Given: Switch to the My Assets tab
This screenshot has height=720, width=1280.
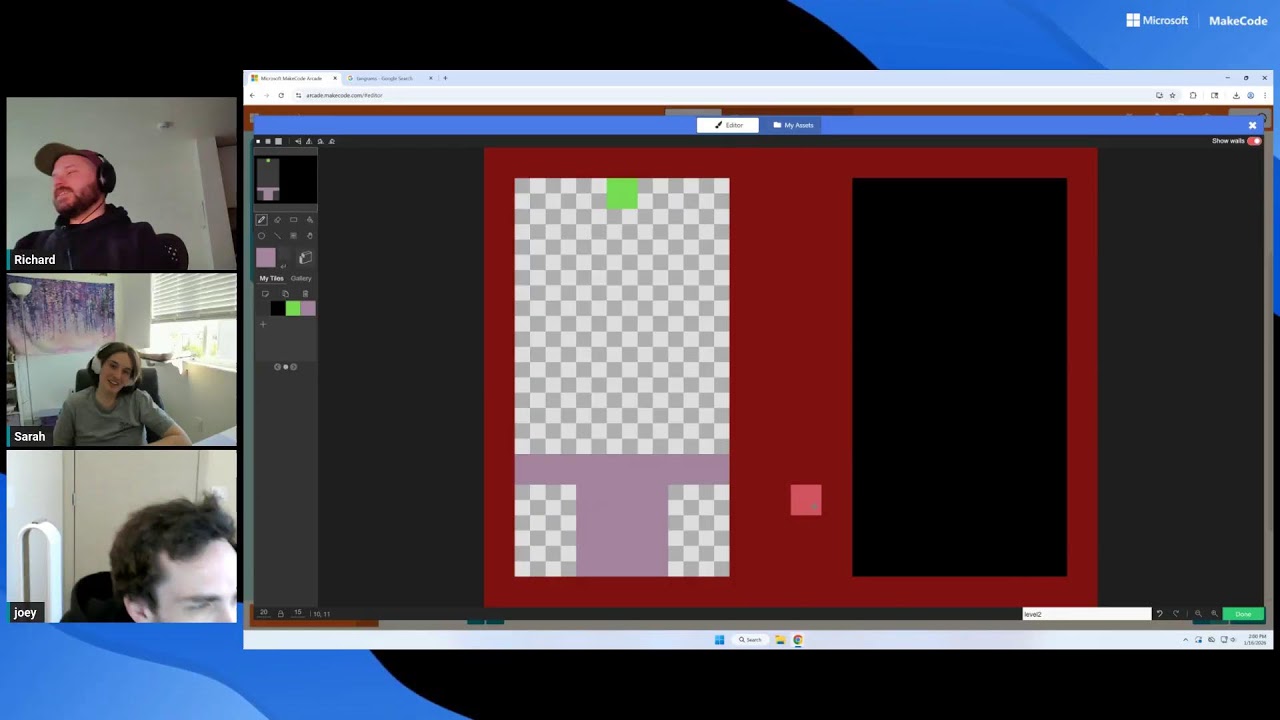Looking at the screenshot, I should point(793,125).
